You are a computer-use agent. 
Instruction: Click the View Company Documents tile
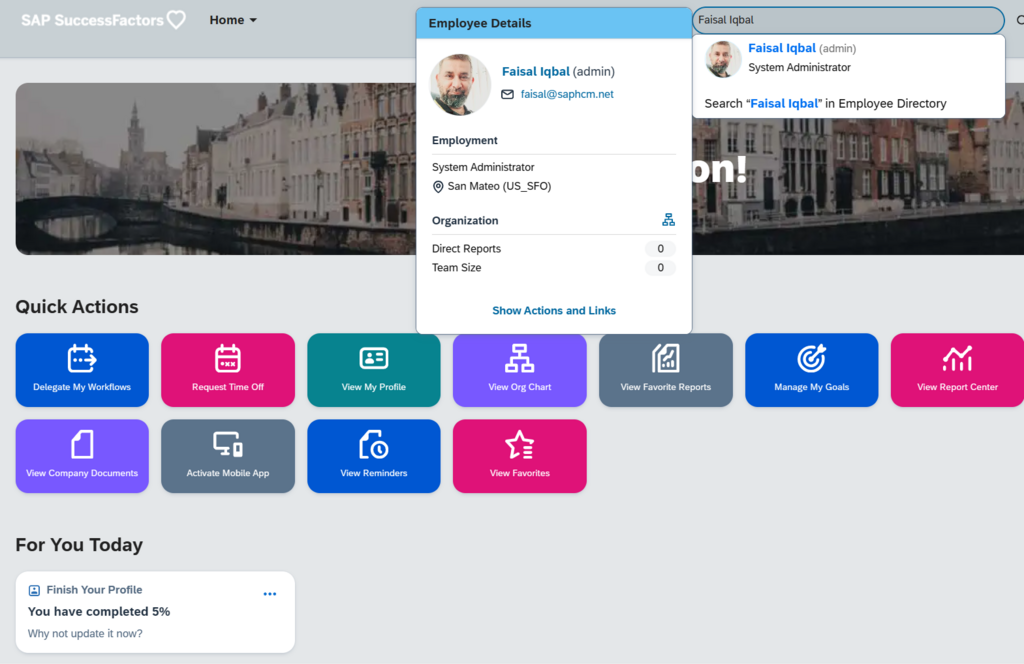(x=82, y=456)
